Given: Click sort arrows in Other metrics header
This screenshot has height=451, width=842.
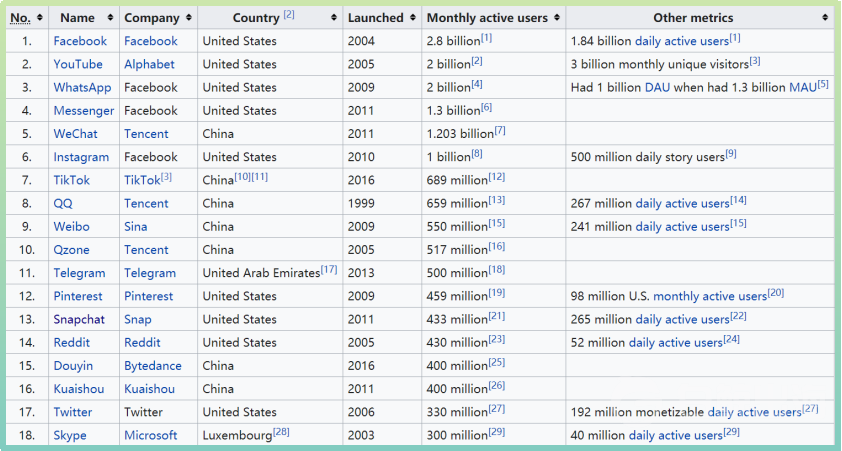Looking at the screenshot, I should coord(825,18).
